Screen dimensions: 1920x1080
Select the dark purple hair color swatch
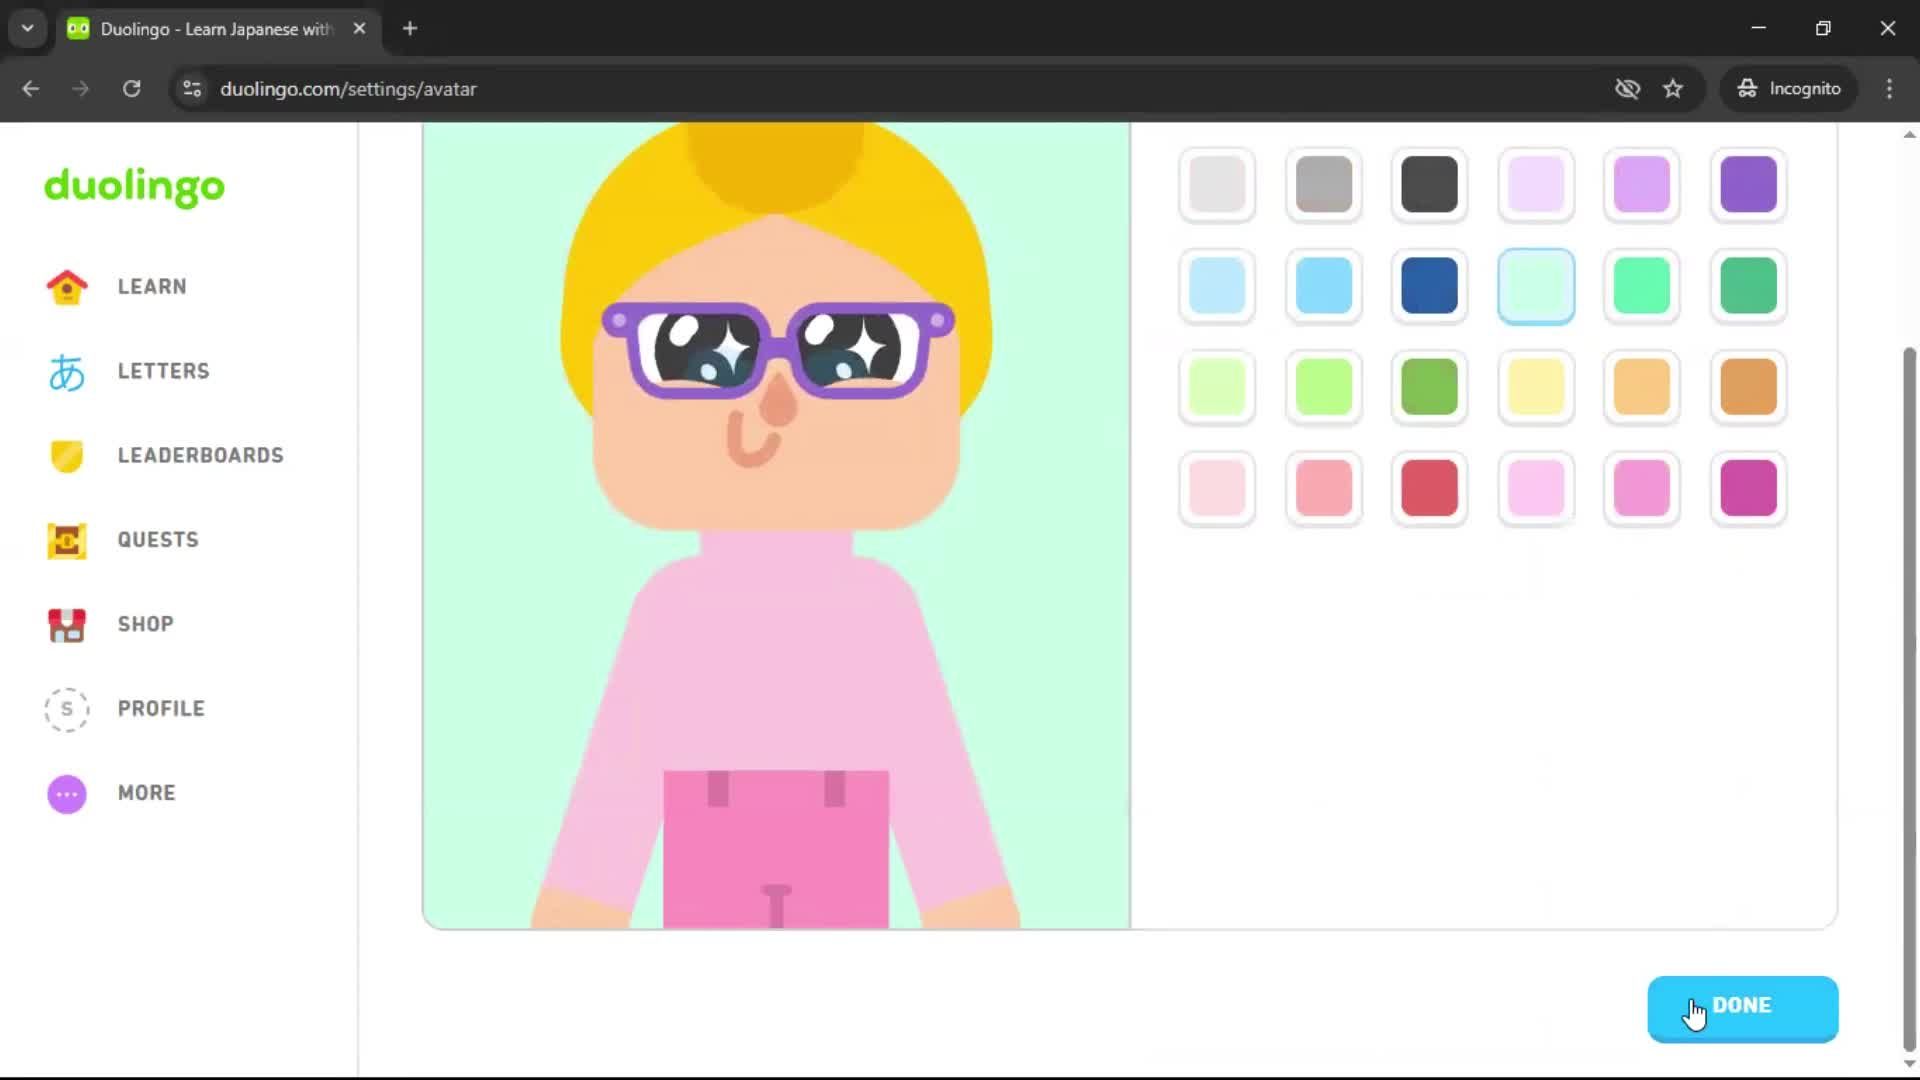(1748, 185)
